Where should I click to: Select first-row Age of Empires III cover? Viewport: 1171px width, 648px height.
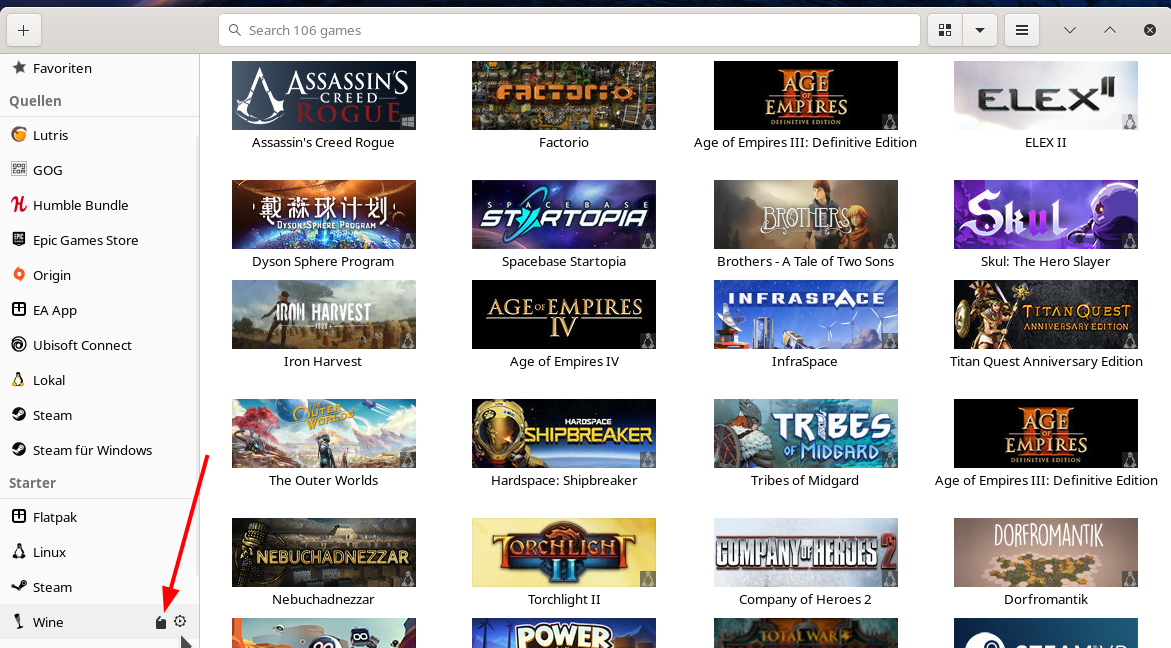805,96
